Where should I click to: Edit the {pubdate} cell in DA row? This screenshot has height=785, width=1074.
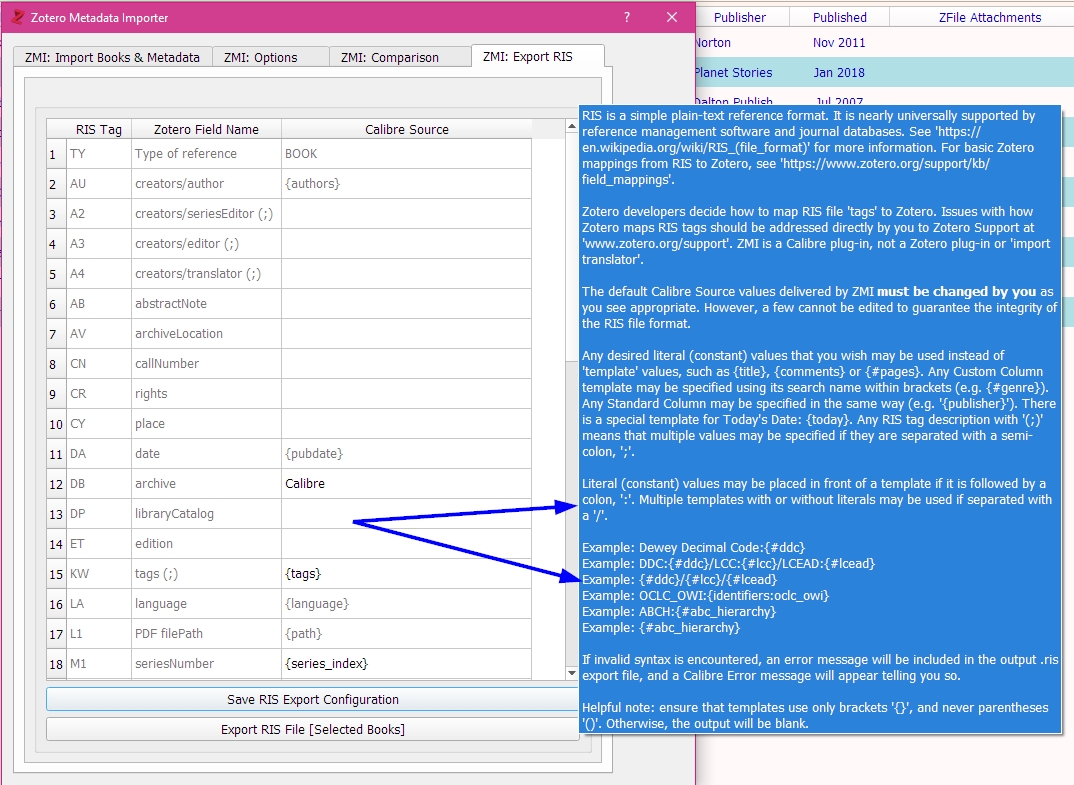406,453
